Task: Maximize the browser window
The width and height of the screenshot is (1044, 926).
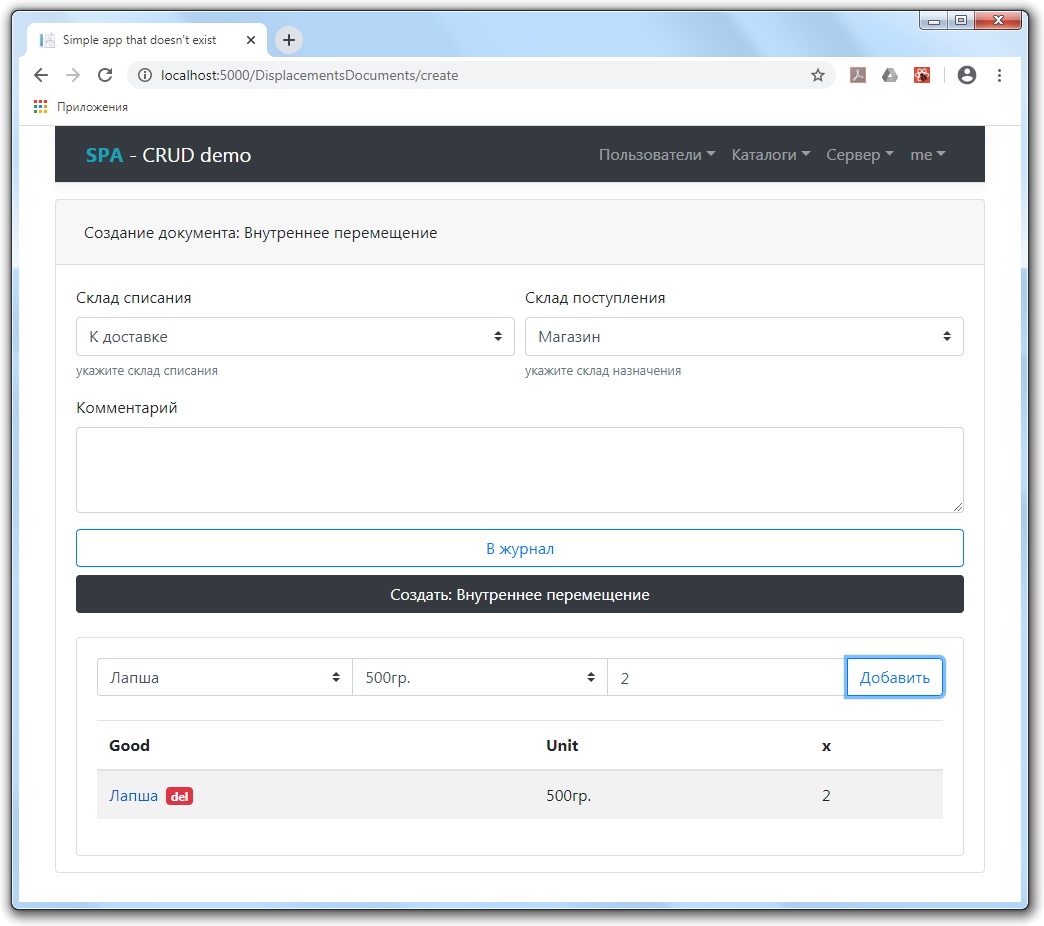Action: (960, 21)
